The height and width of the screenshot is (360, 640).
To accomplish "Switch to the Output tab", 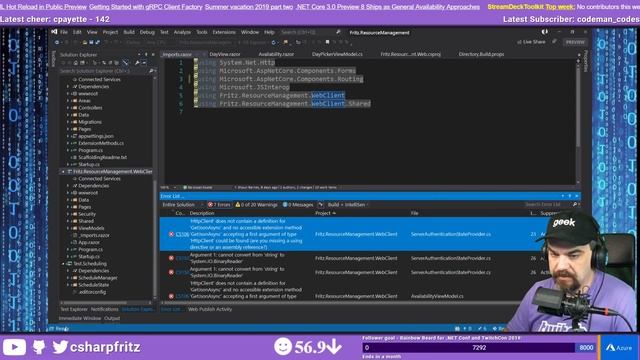I will point(112,318).
